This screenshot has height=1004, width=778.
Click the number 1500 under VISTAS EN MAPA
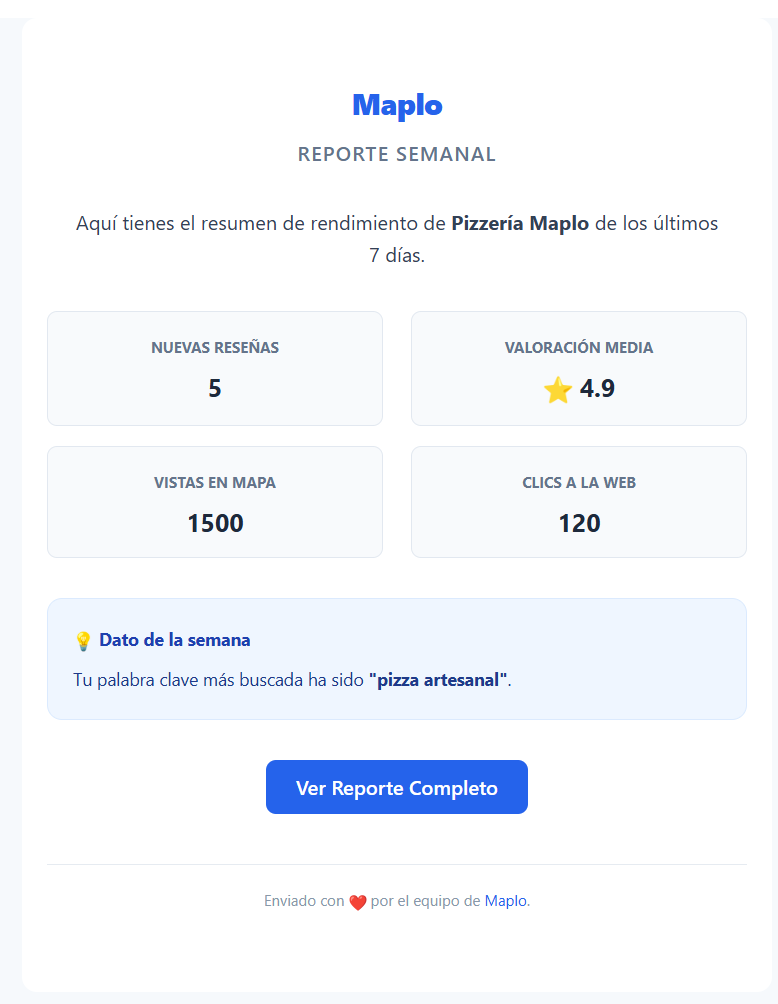tap(214, 522)
